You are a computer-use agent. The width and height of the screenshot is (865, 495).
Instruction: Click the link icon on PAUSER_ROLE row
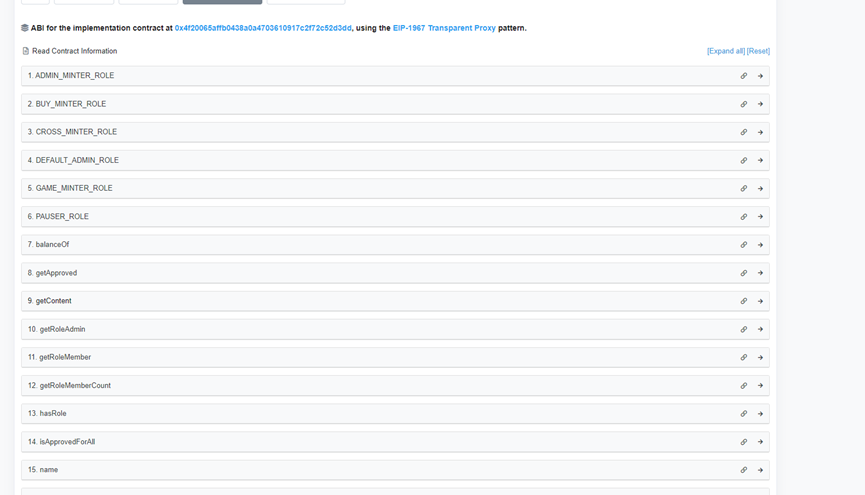click(743, 216)
